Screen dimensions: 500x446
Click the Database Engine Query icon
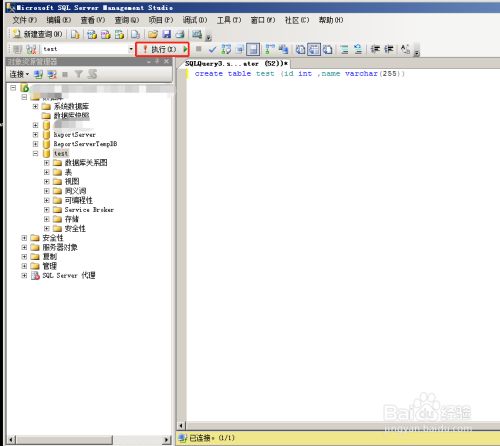(75, 34)
